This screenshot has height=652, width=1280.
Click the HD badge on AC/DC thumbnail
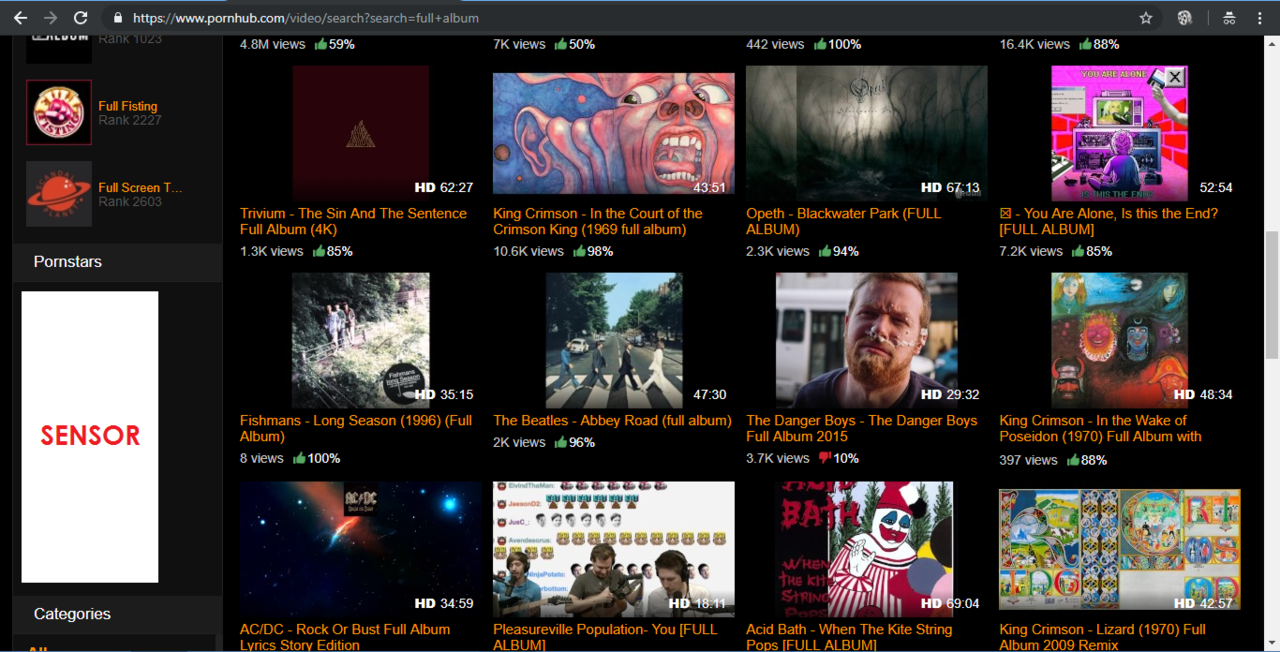(425, 603)
